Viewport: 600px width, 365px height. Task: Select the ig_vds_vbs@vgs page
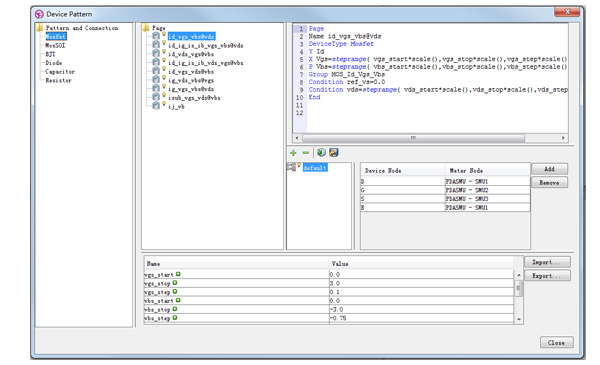[x=191, y=80]
